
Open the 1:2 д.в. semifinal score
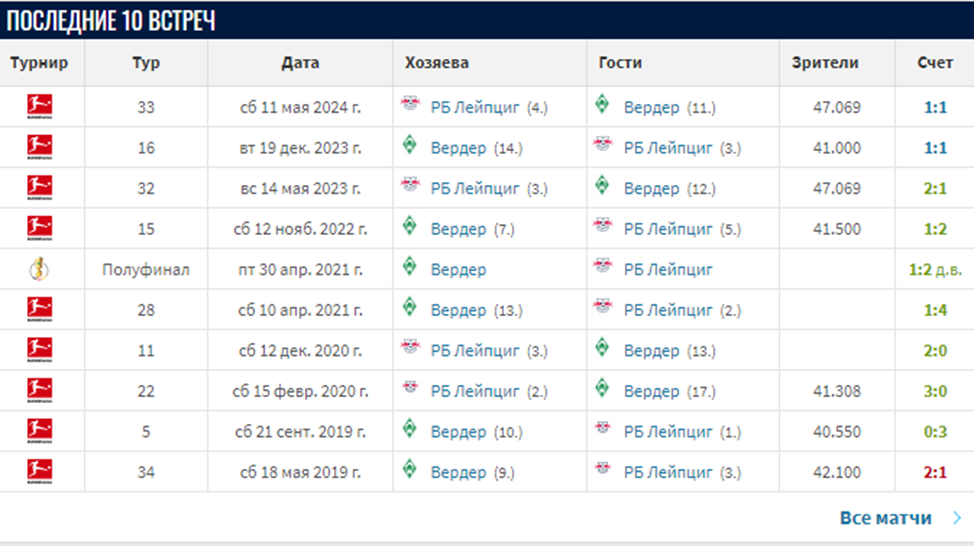[934, 270]
